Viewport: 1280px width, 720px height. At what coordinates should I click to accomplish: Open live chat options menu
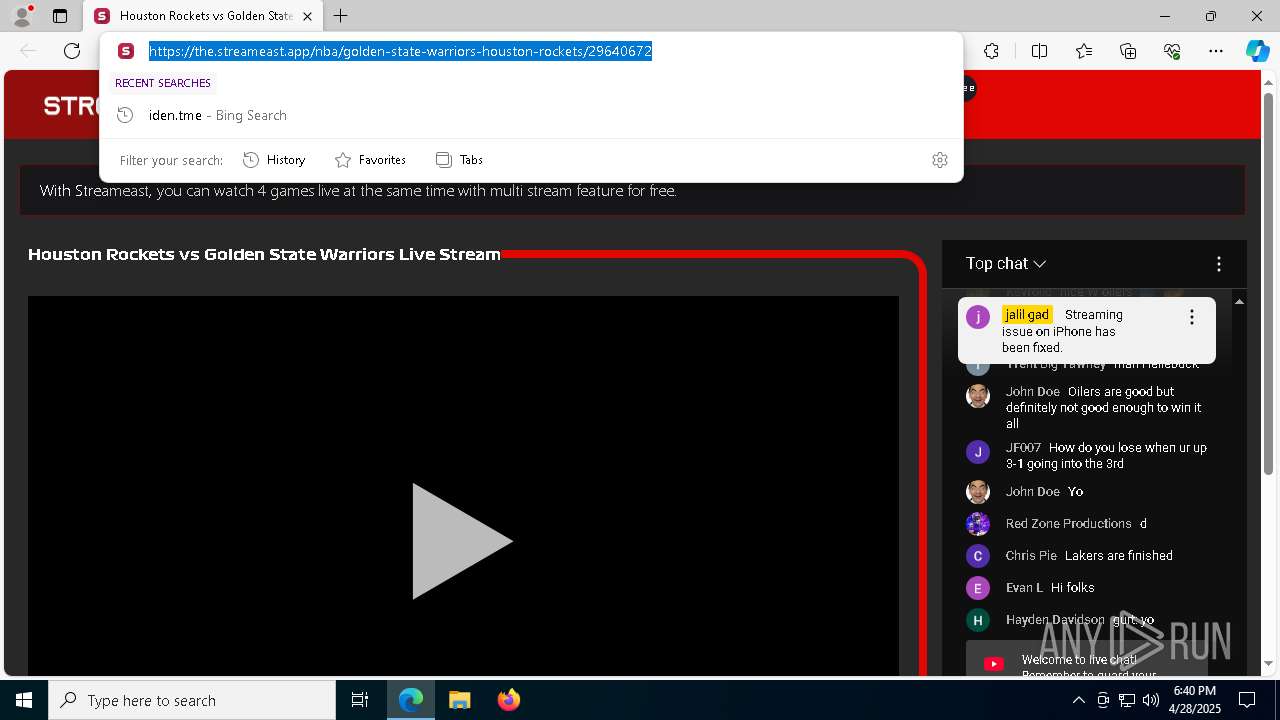click(1218, 264)
